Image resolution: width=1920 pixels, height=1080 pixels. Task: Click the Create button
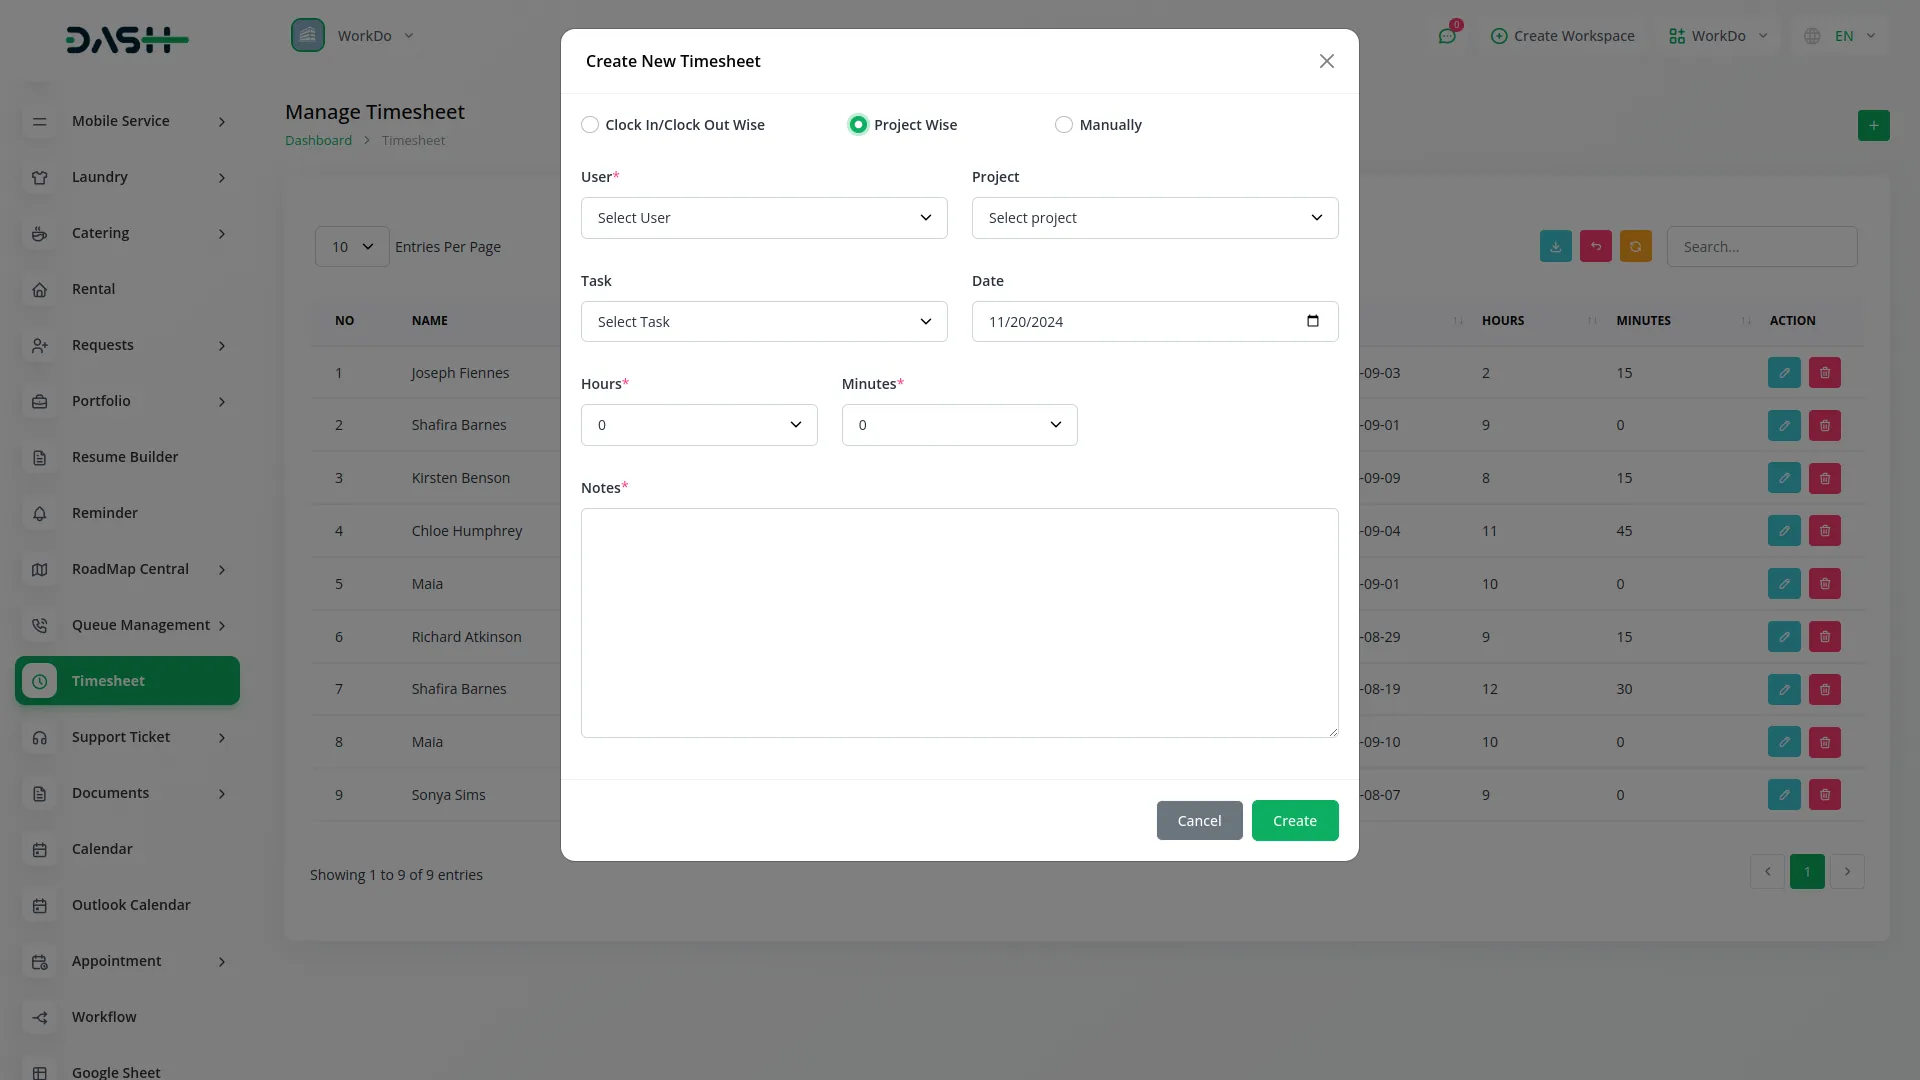[1294, 820]
